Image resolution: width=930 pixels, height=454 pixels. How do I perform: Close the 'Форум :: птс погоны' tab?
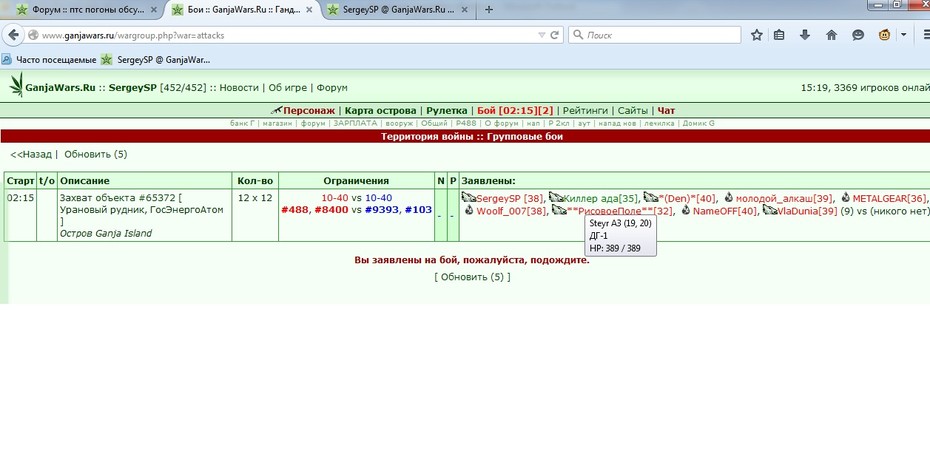(154, 9)
